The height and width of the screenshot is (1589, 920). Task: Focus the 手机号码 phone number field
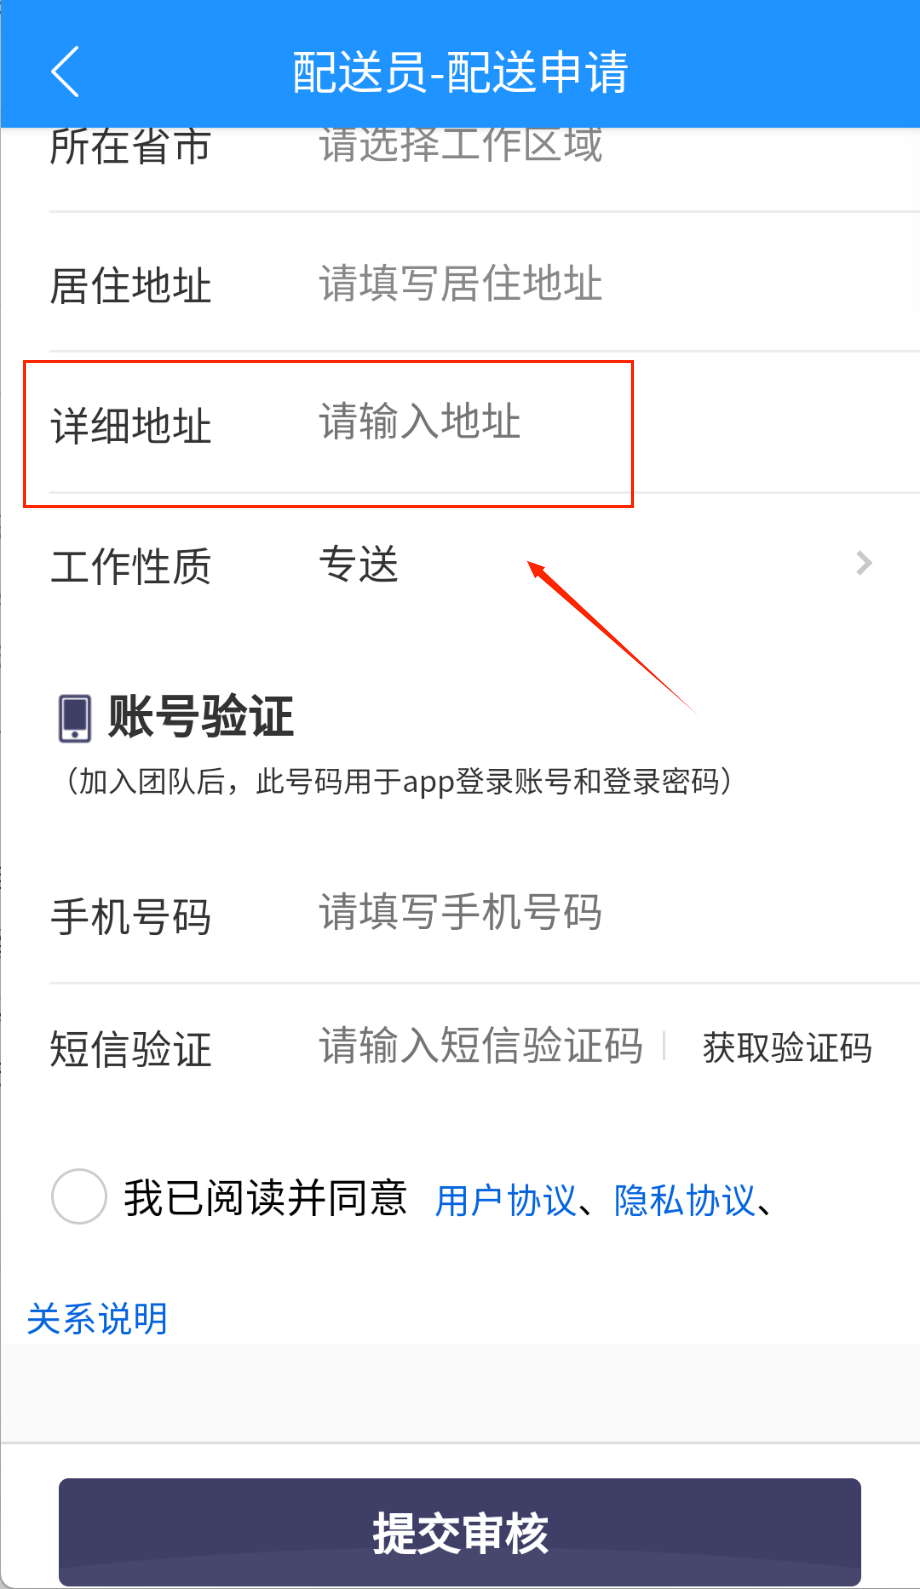pos(460,913)
